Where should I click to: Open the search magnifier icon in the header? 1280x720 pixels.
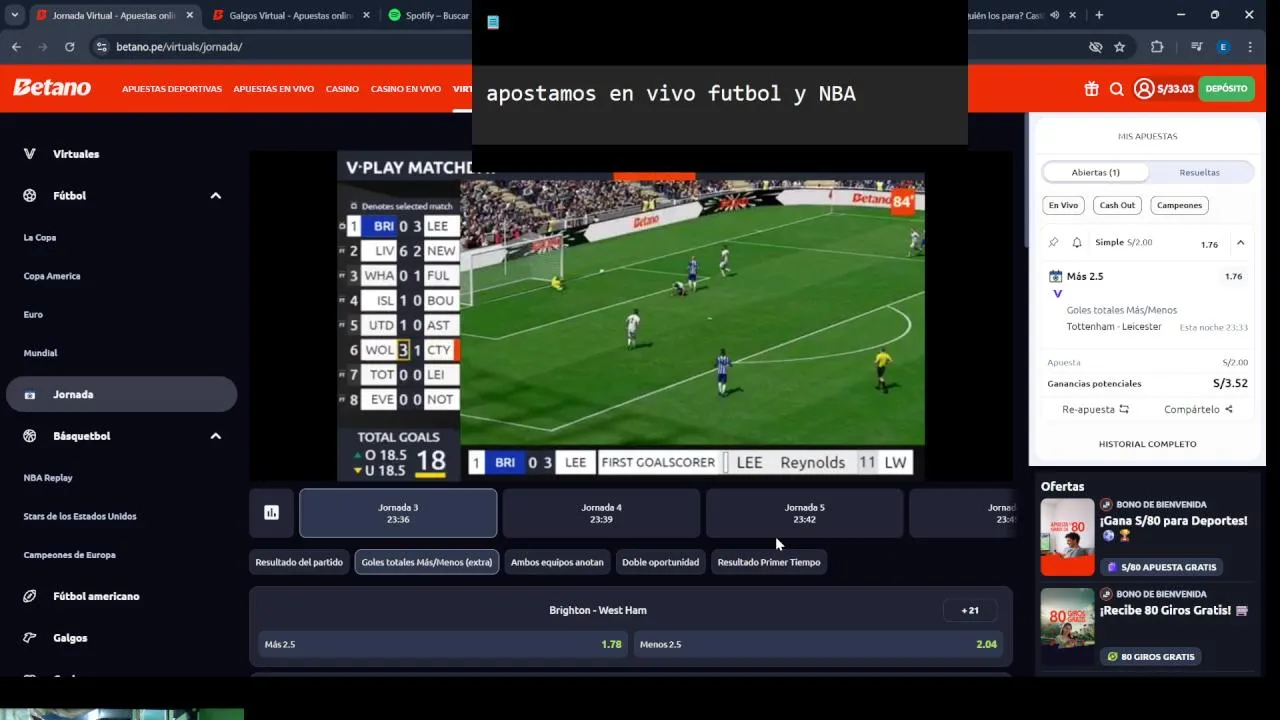1117,89
